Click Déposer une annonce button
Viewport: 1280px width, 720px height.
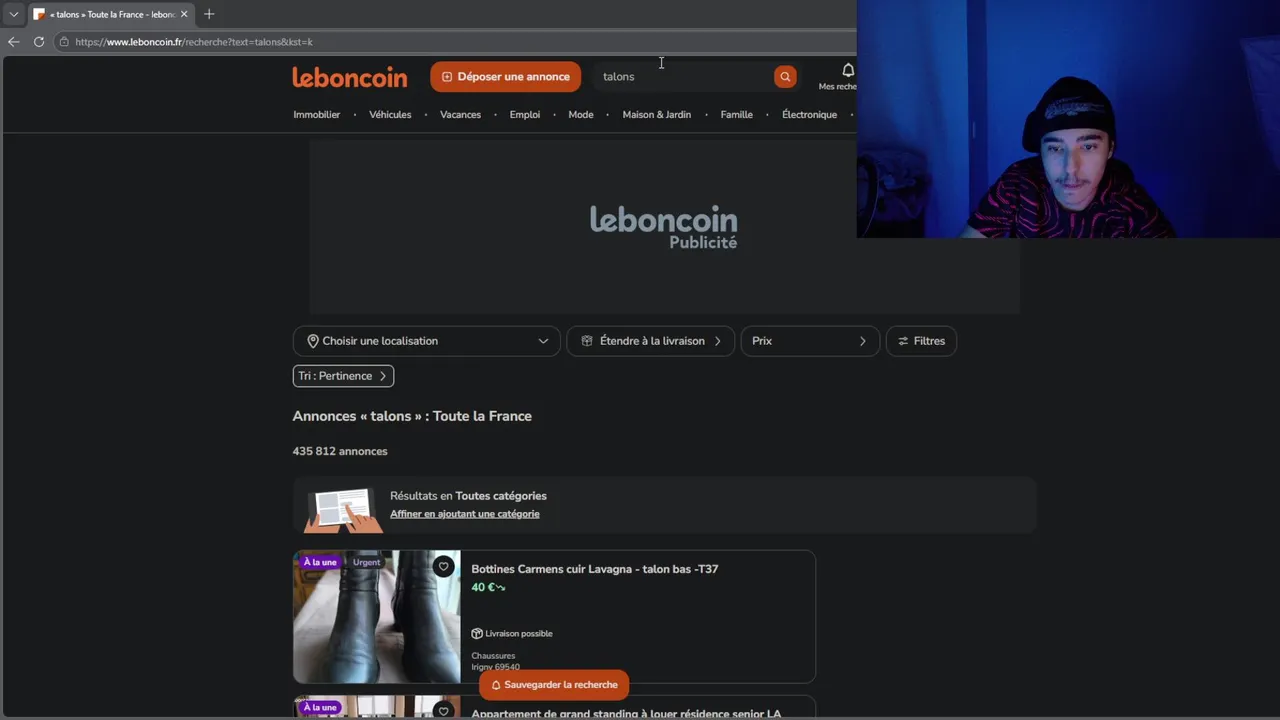pyautogui.click(x=505, y=77)
